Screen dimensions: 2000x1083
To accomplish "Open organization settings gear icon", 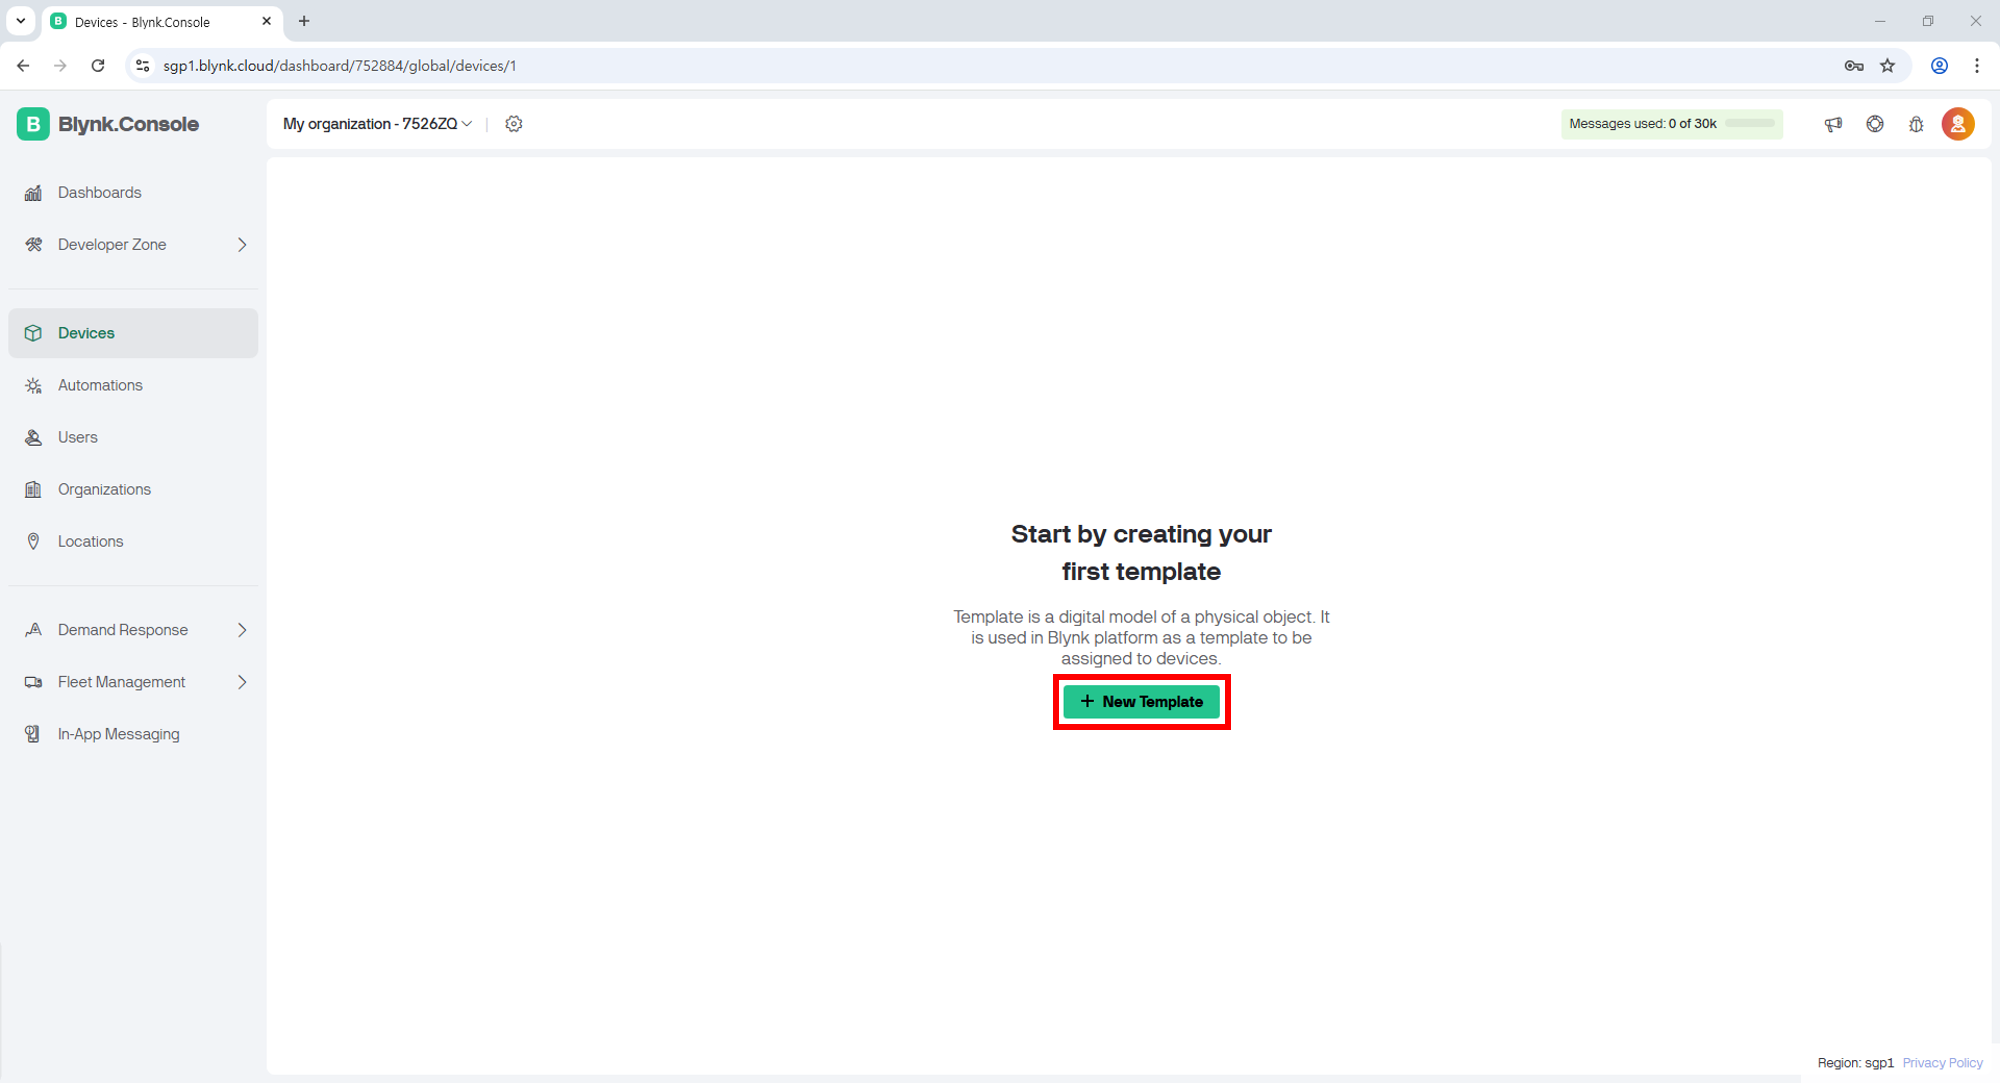I will [x=514, y=124].
